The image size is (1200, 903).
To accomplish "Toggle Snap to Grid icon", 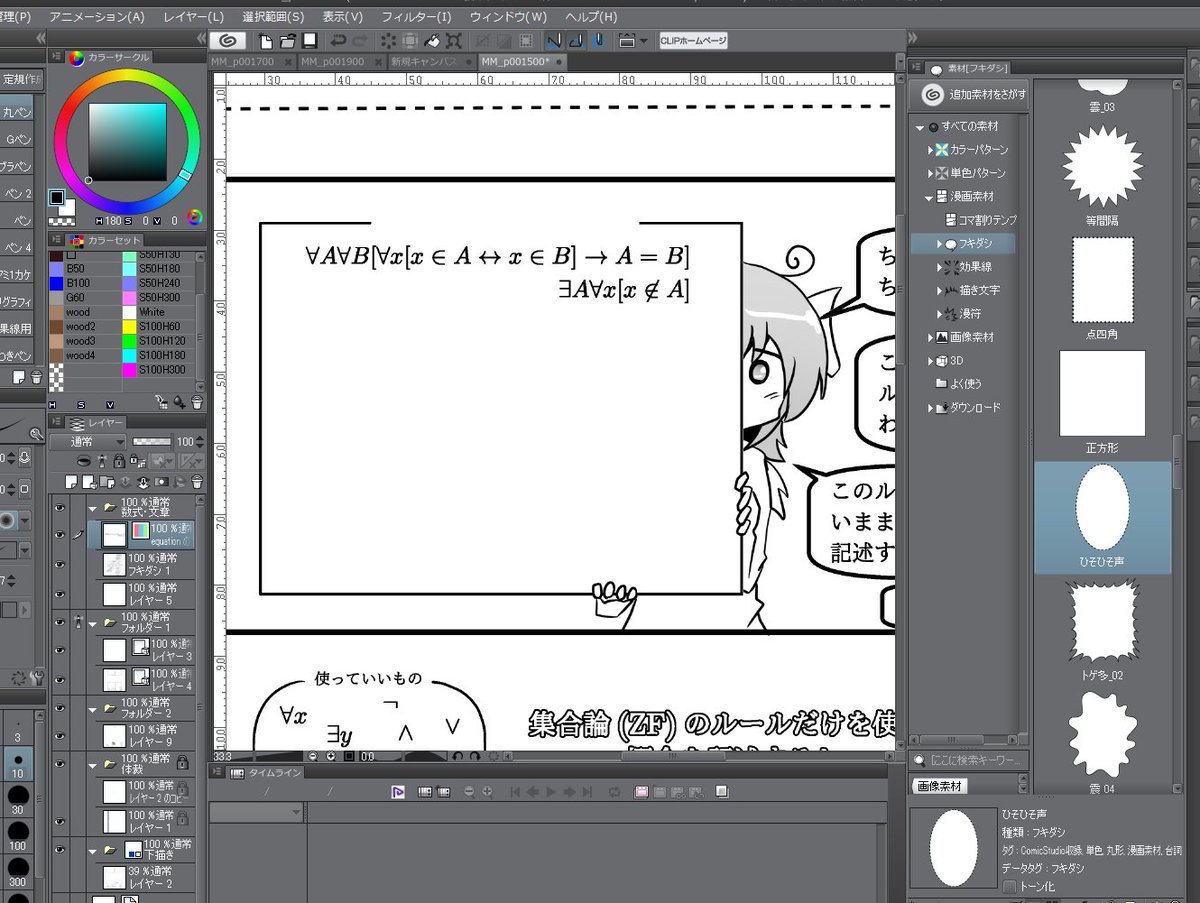I will pos(597,41).
